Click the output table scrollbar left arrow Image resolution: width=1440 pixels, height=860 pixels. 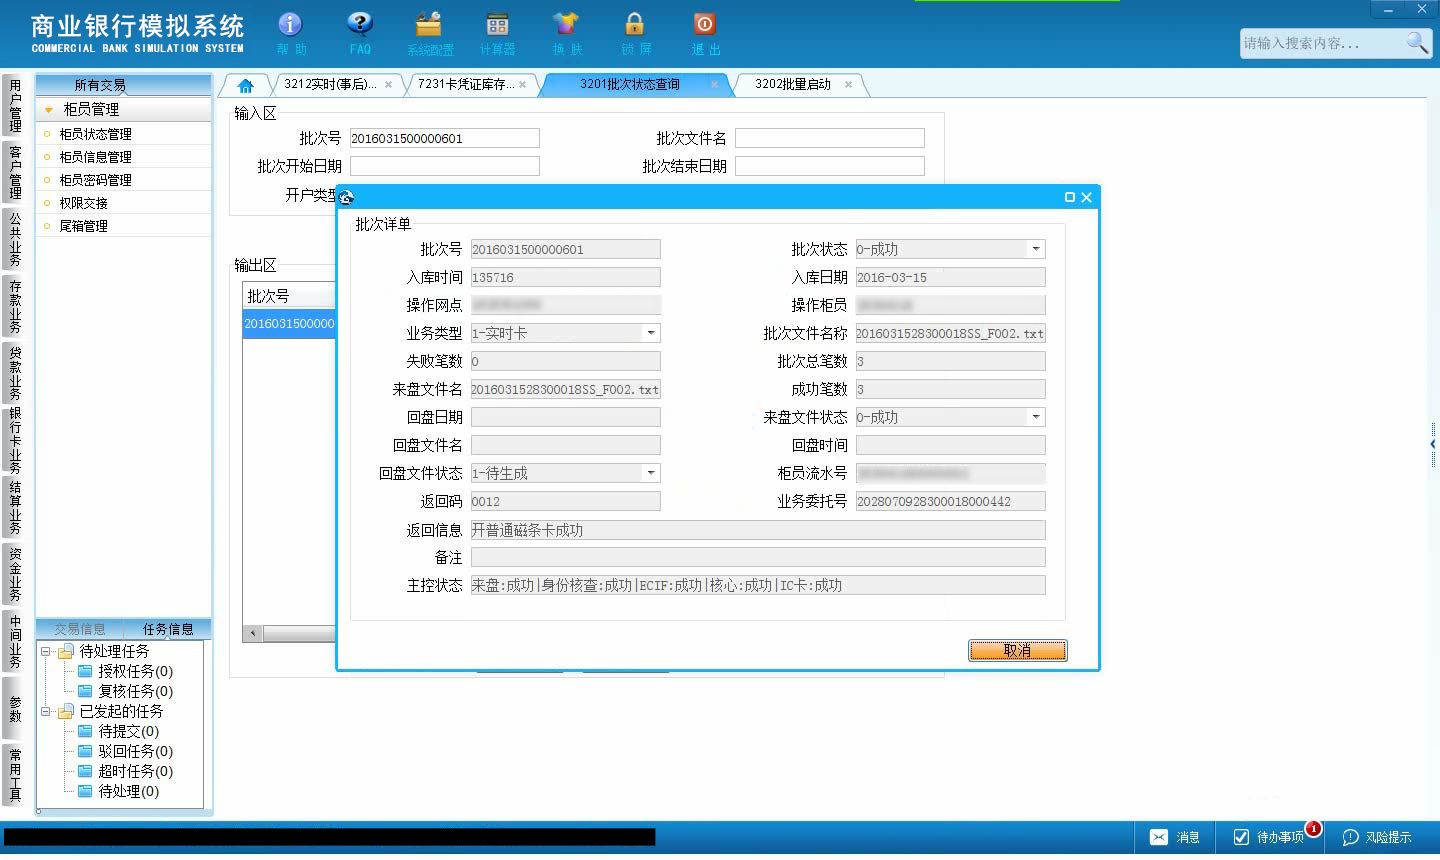[x=253, y=633]
